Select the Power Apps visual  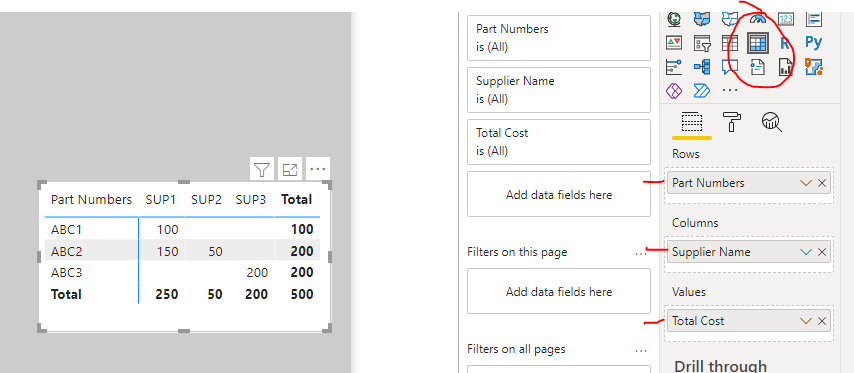point(674,90)
